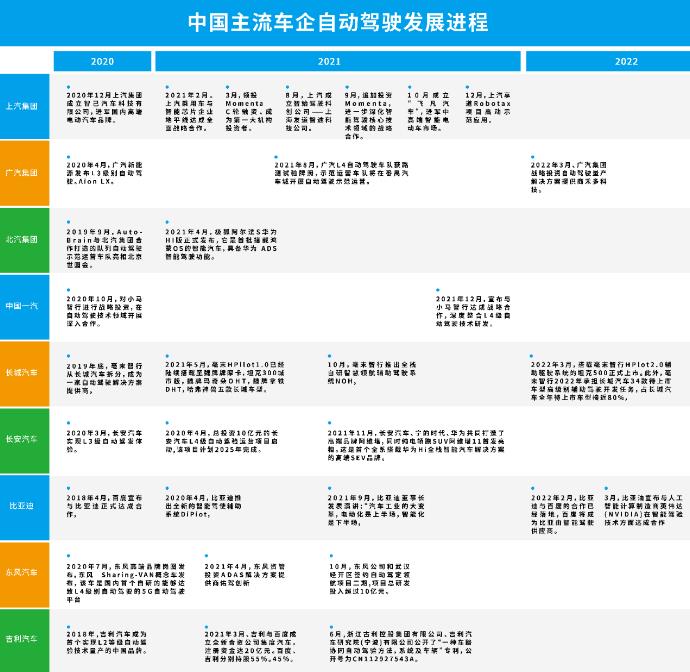Click 东风 2021年4月 ADAS entry
This screenshot has height=672, width=690.
point(245,574)
